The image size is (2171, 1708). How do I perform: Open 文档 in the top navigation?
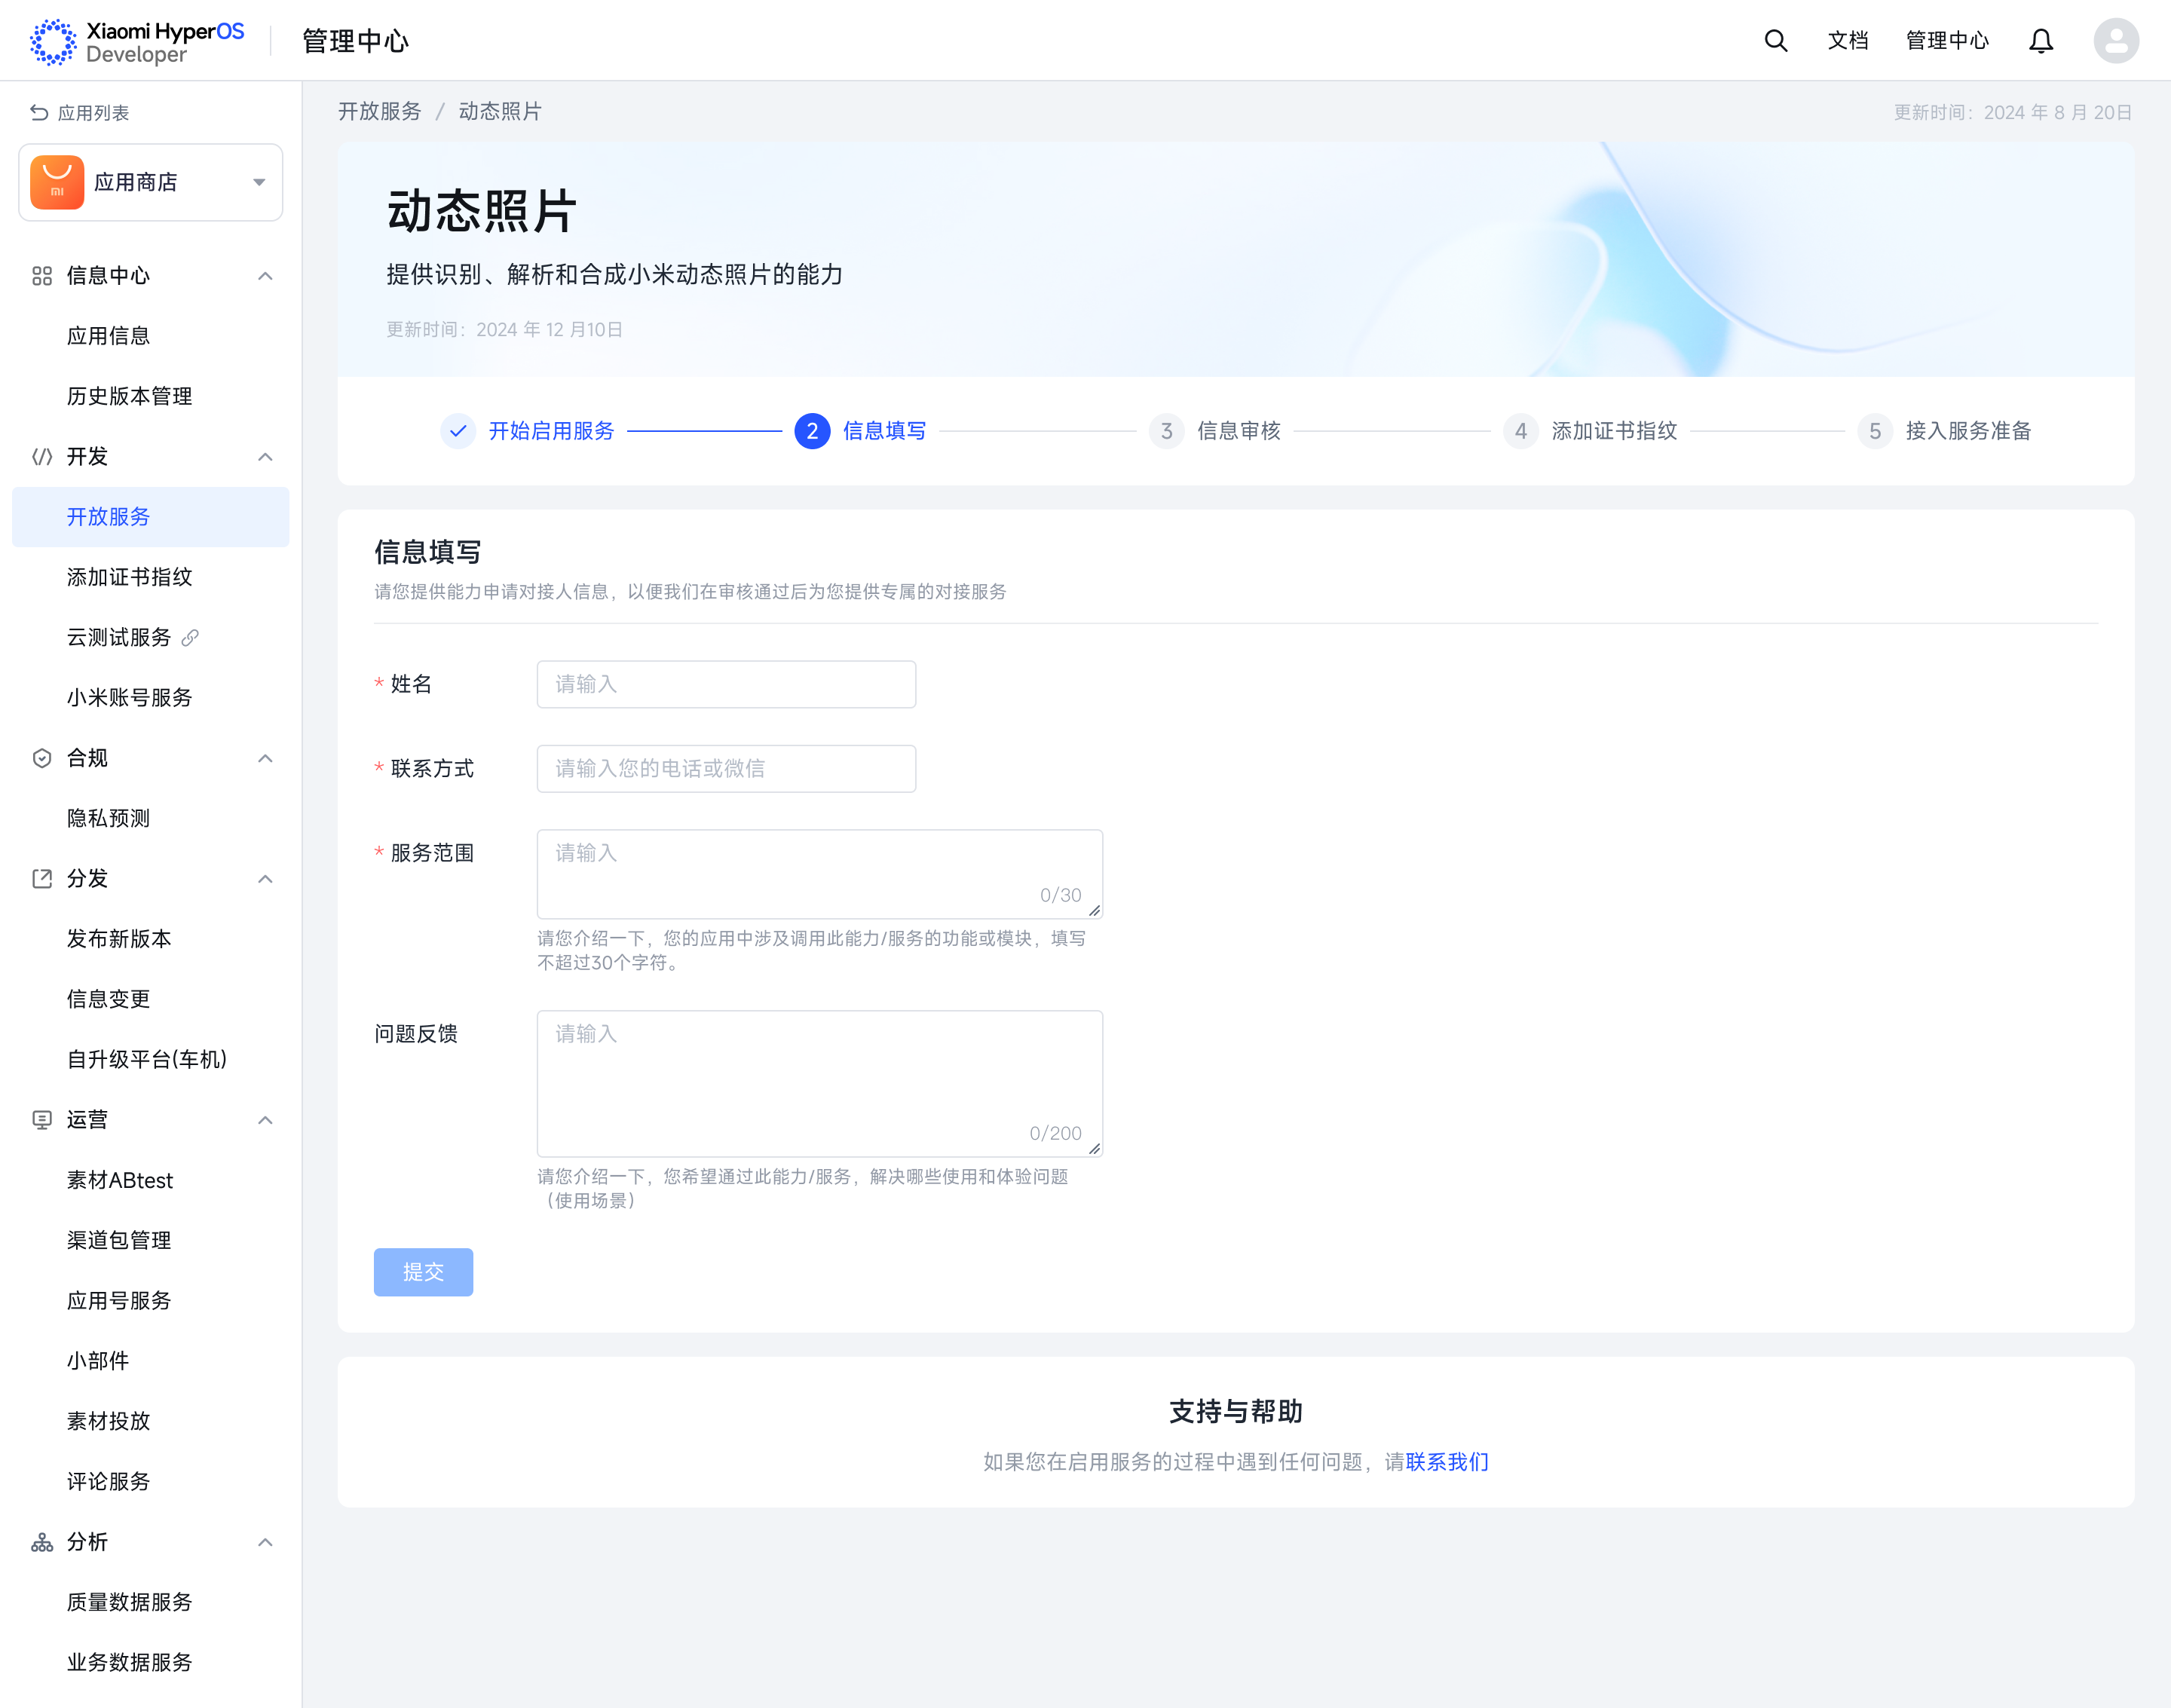click(1847, 41)
